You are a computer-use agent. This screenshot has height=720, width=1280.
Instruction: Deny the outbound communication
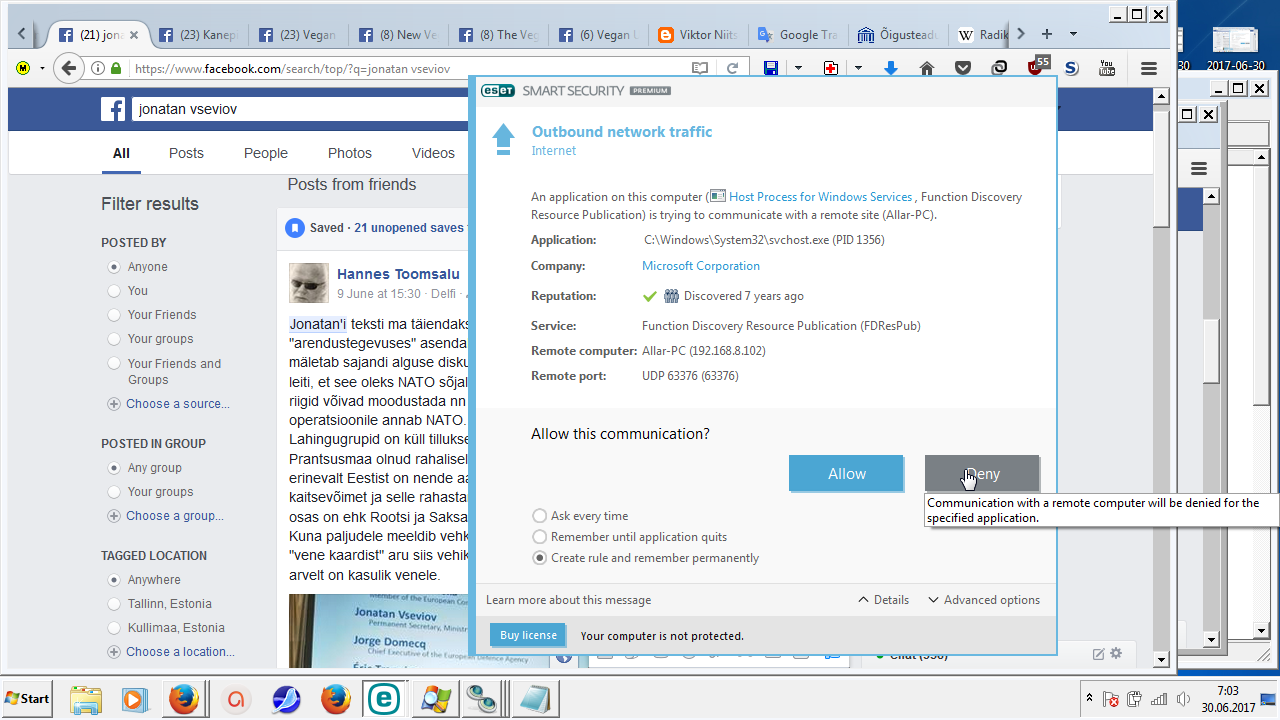[982, 474]
